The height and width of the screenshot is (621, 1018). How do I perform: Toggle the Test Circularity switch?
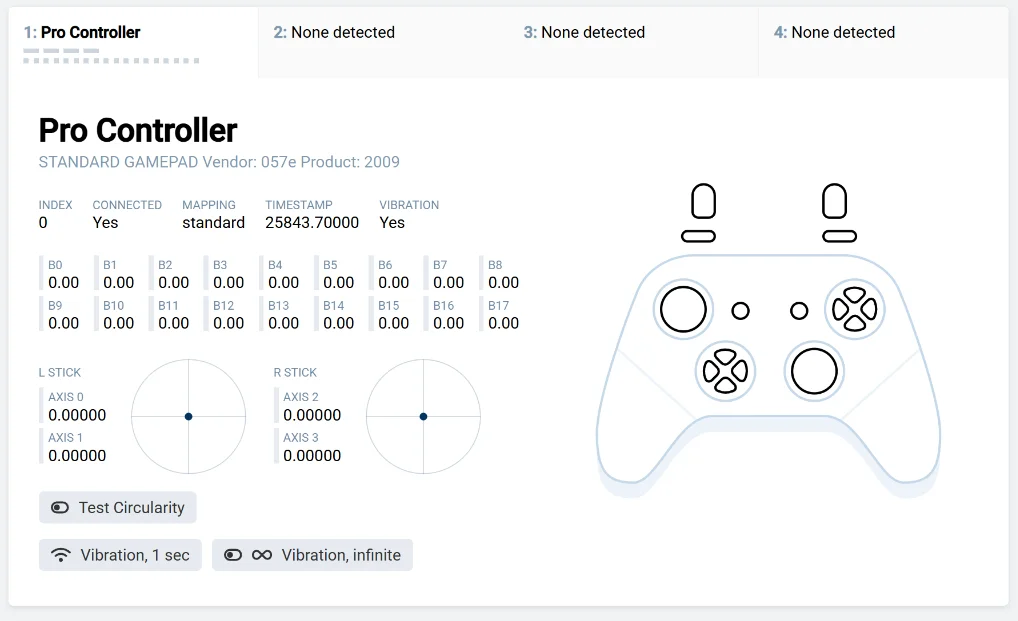click(x=118, y=507)
